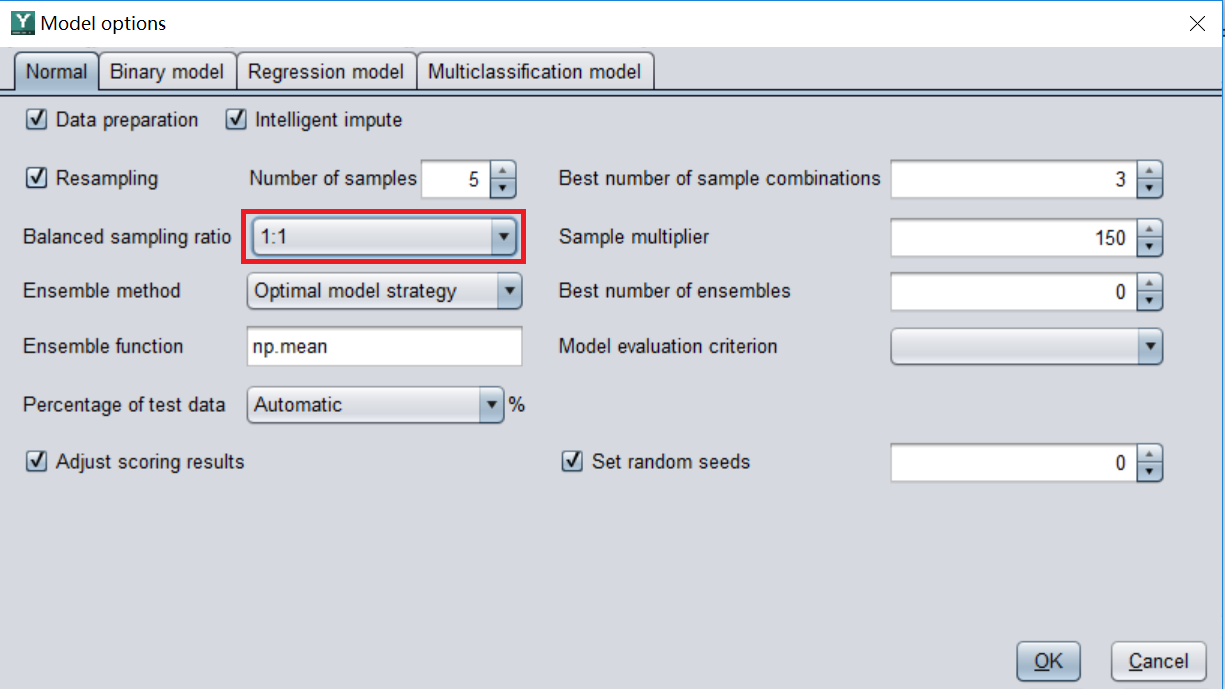Viewport: 1225px width, 689px height.
Task: Expand the Ensemble method dropdown
Action: click(510, 292)
